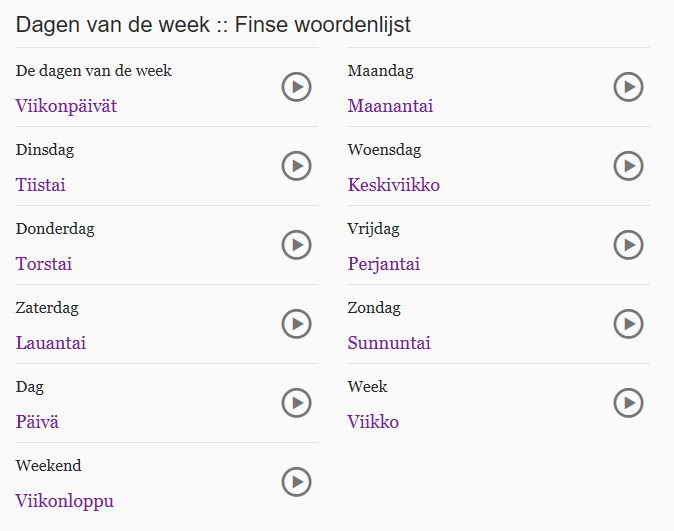Image resolution: width=674 pixels, height=531 pixels.
Task: Click the Finnish word Lauantai
Action: coord(51,343)
